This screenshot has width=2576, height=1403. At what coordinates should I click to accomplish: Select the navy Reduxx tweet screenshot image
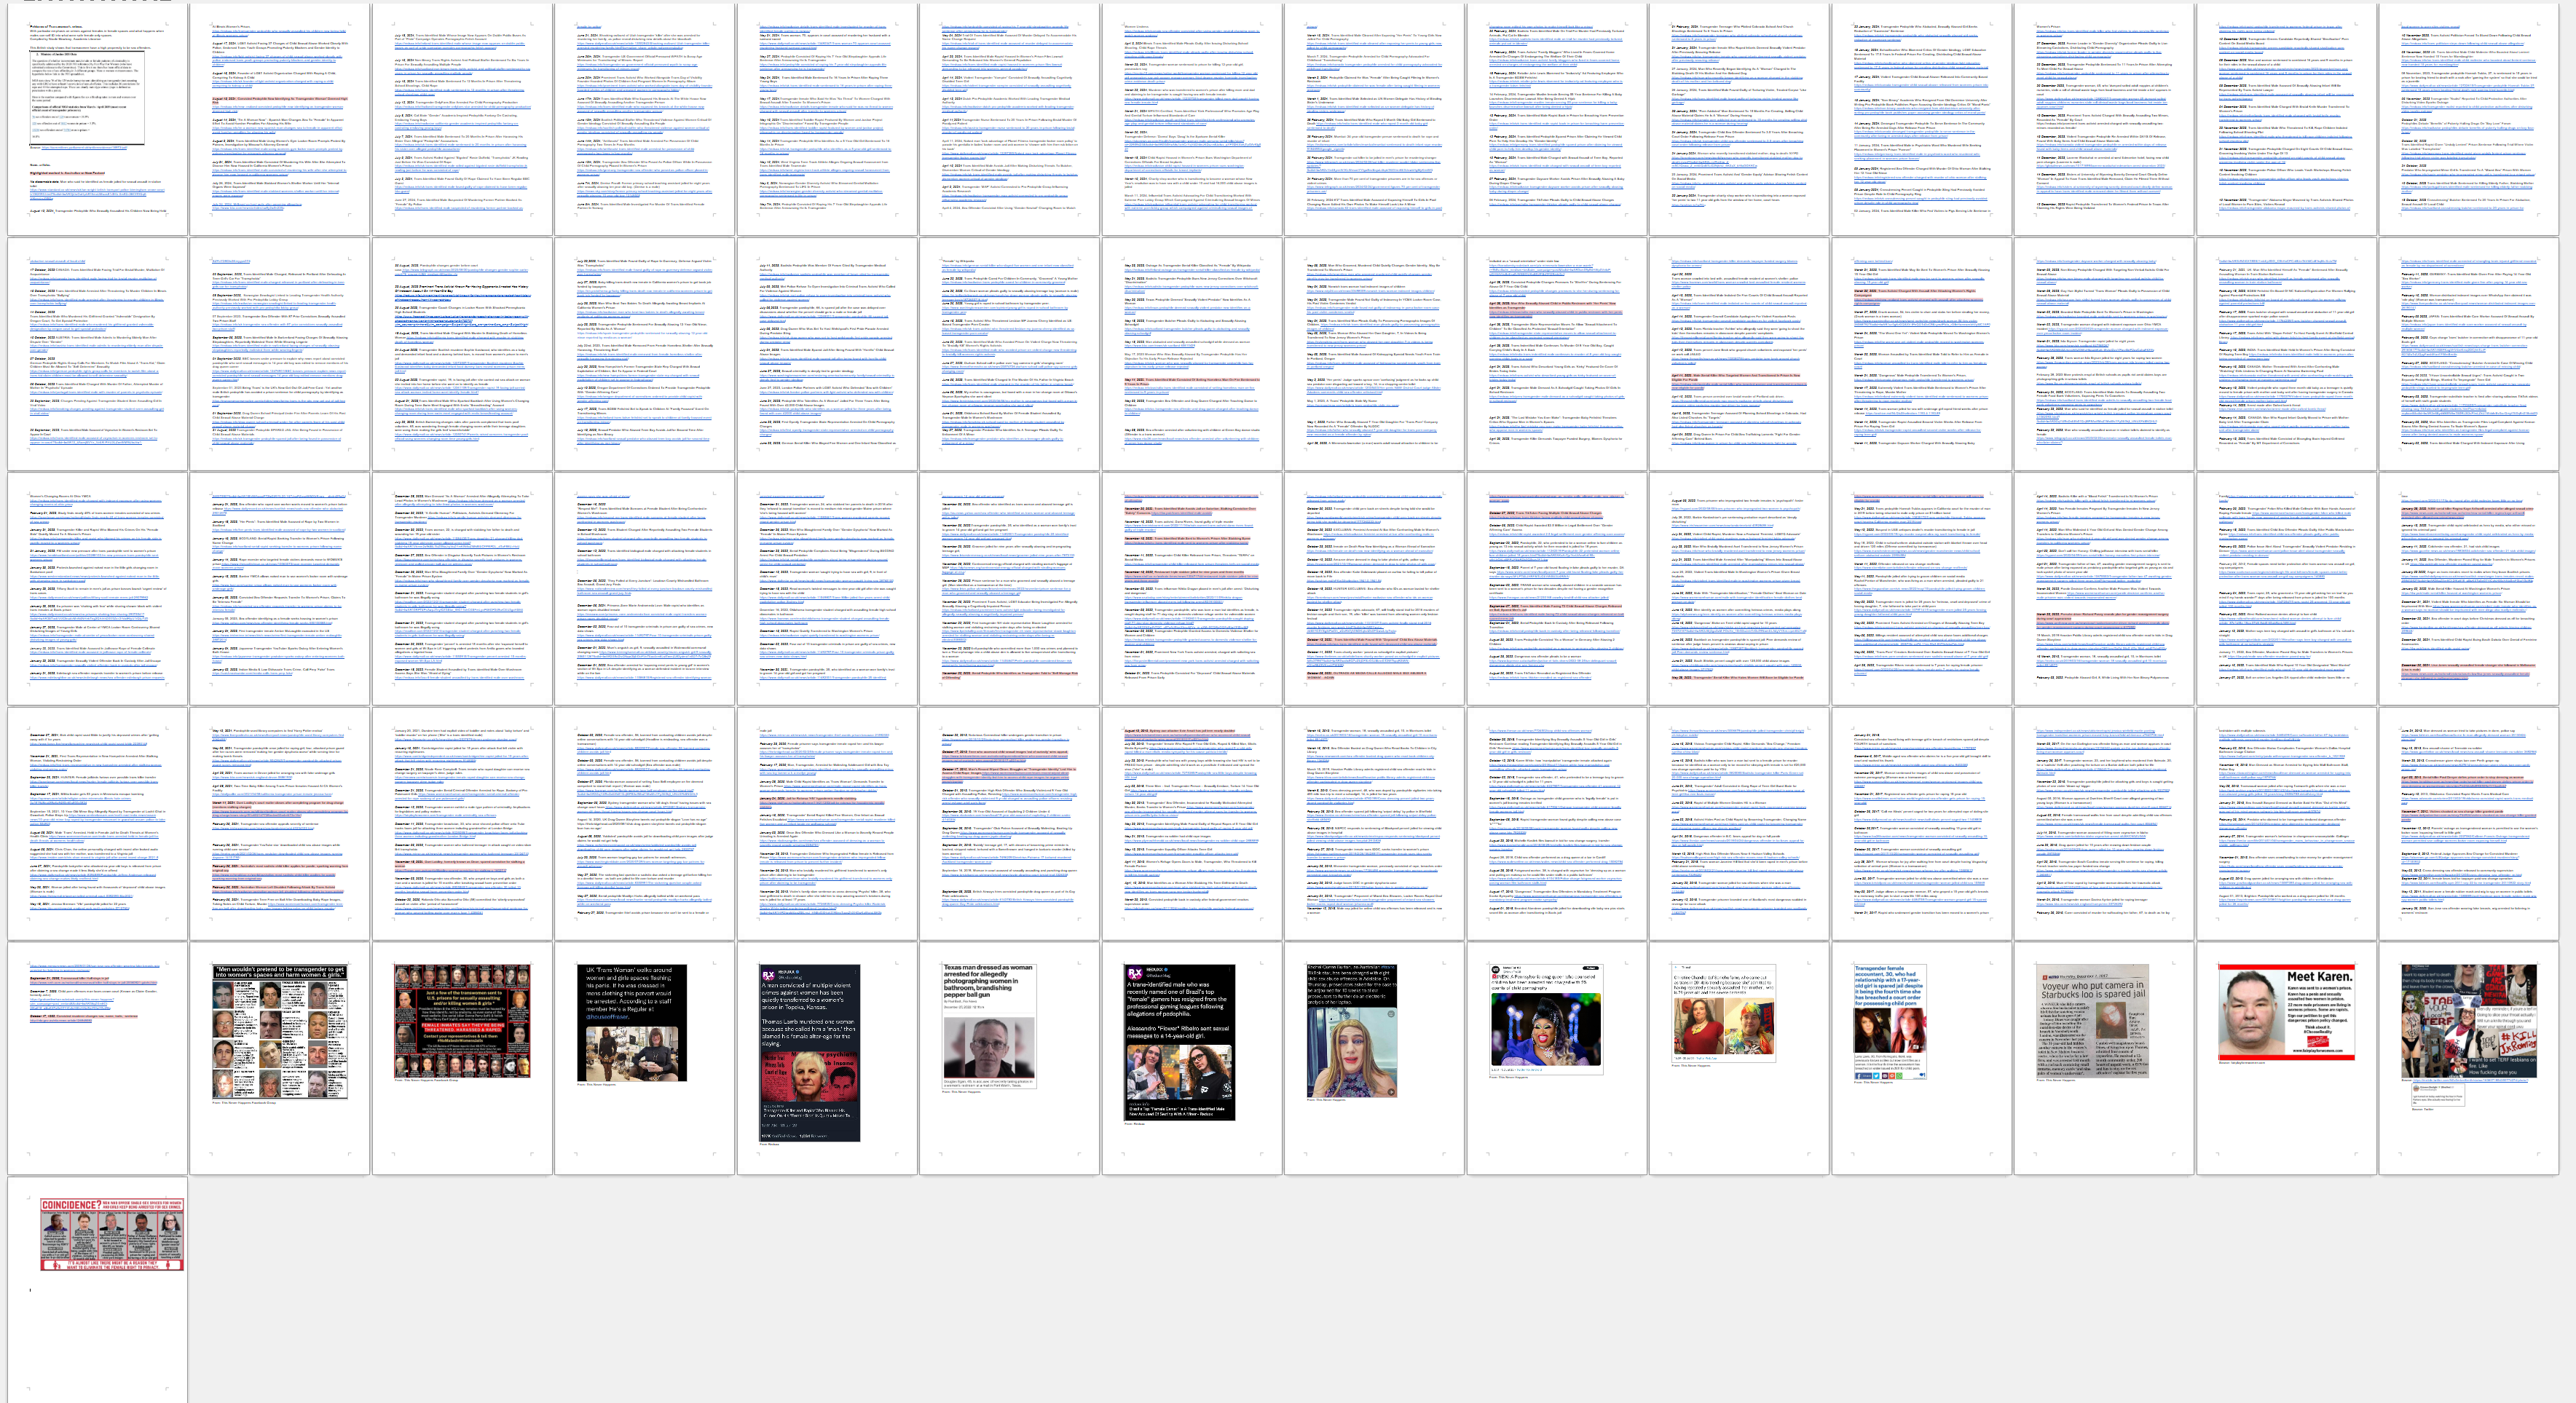pos(810,1052)
